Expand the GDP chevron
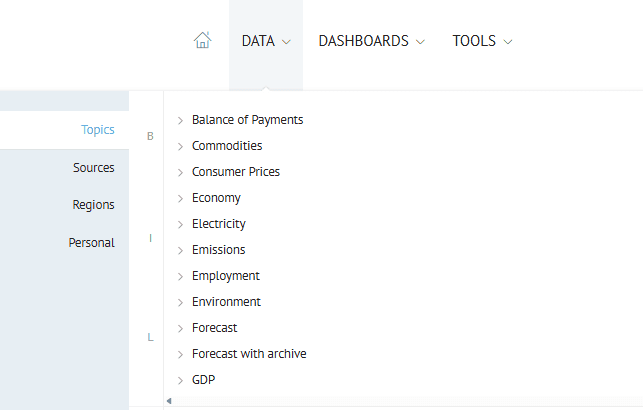This screenshot has height=410, width=643. click(x=180, y=381)
